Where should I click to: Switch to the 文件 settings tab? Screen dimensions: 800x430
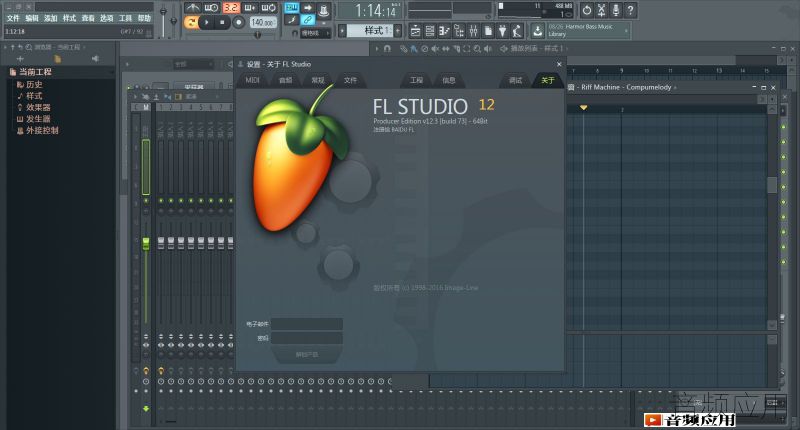pyautogui.click(x=350, y=80)
